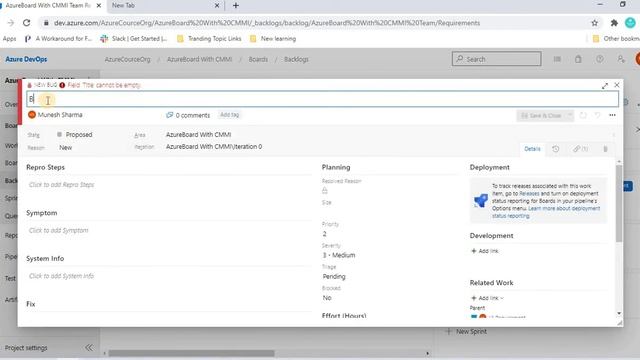Screen dimensions: 640x360
Task: Open Other bookmarks folder
Action: pos(616,39)
